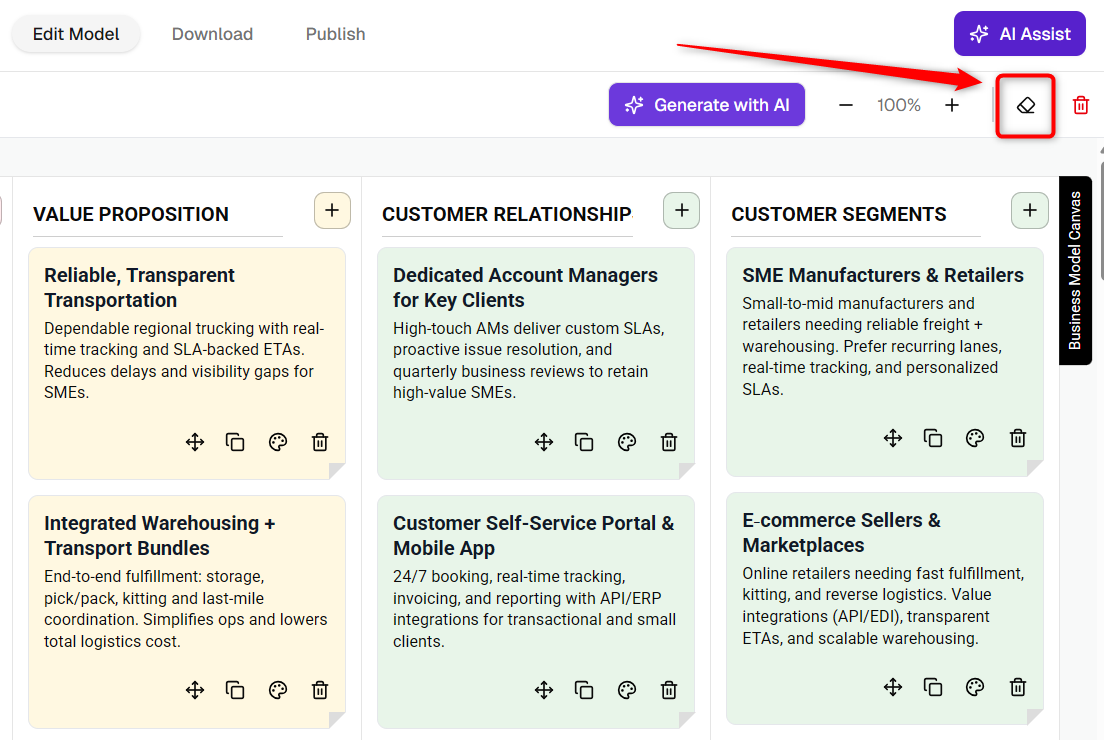The width and height of the screenshot is (1104, 740).
Task: Move the Customer Self-Service Portal card
Action: (544, 690)
